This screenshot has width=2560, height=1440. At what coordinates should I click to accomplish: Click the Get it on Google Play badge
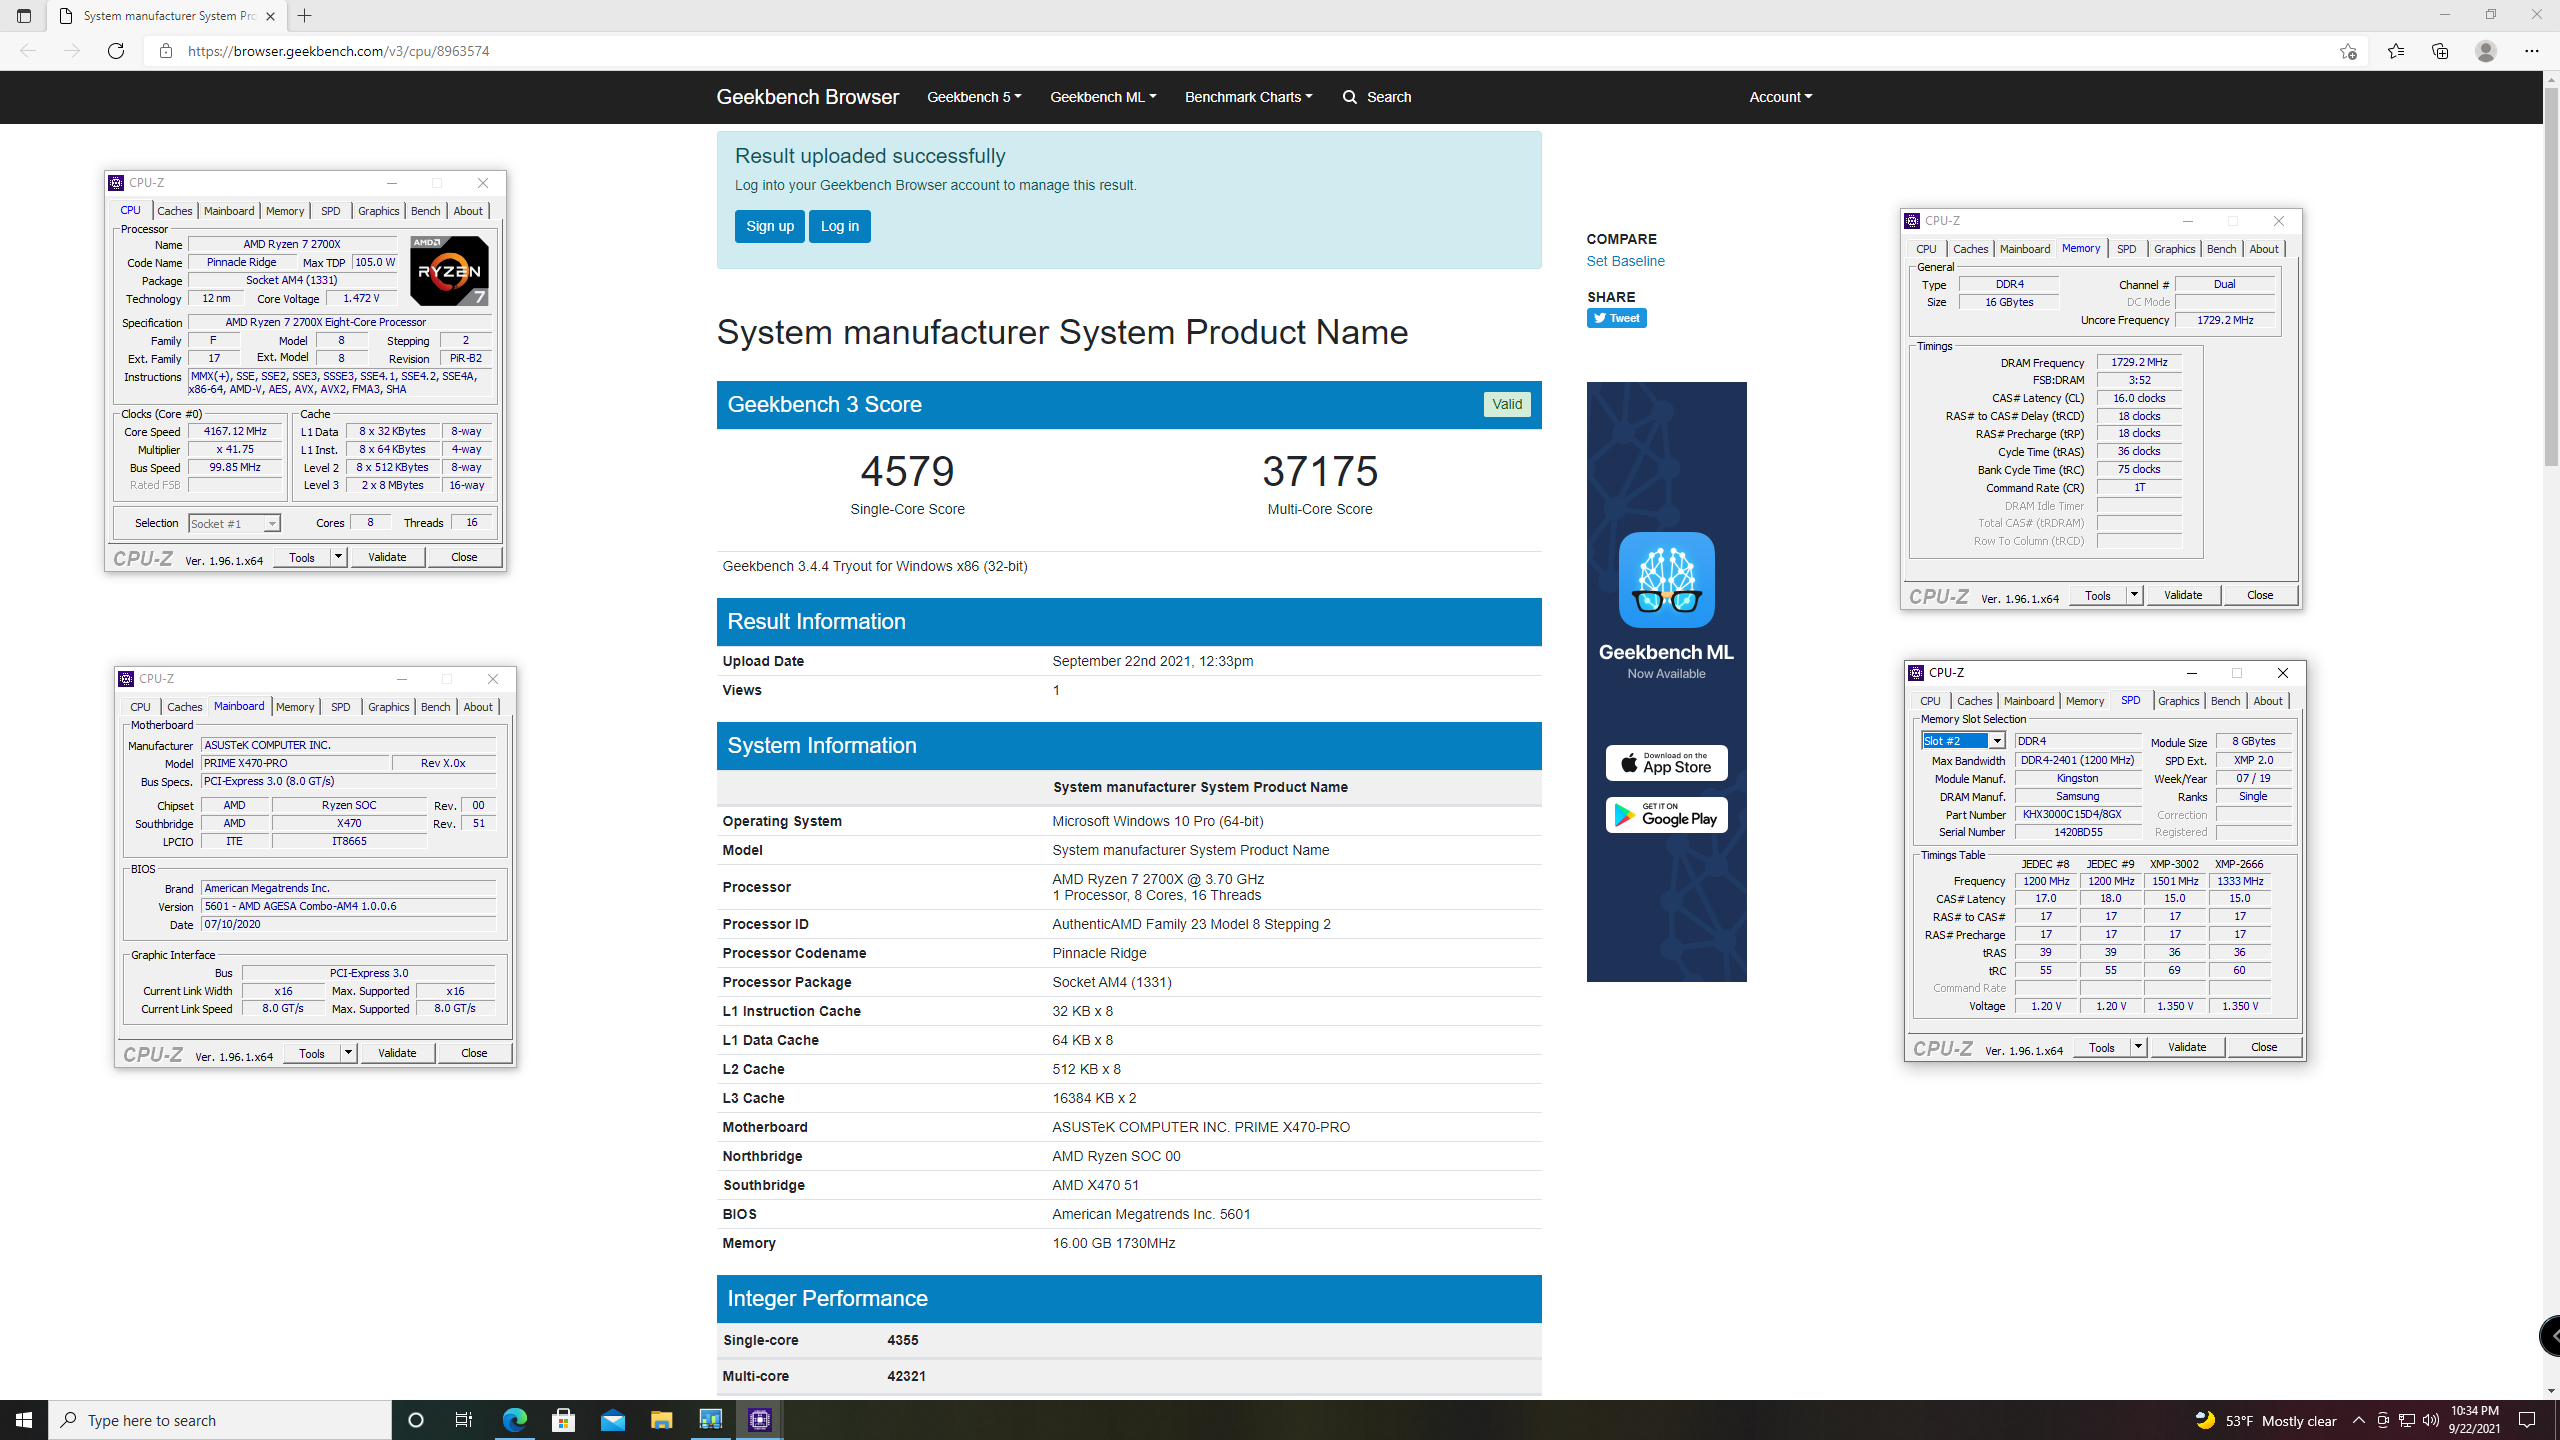coord(1666,815)
